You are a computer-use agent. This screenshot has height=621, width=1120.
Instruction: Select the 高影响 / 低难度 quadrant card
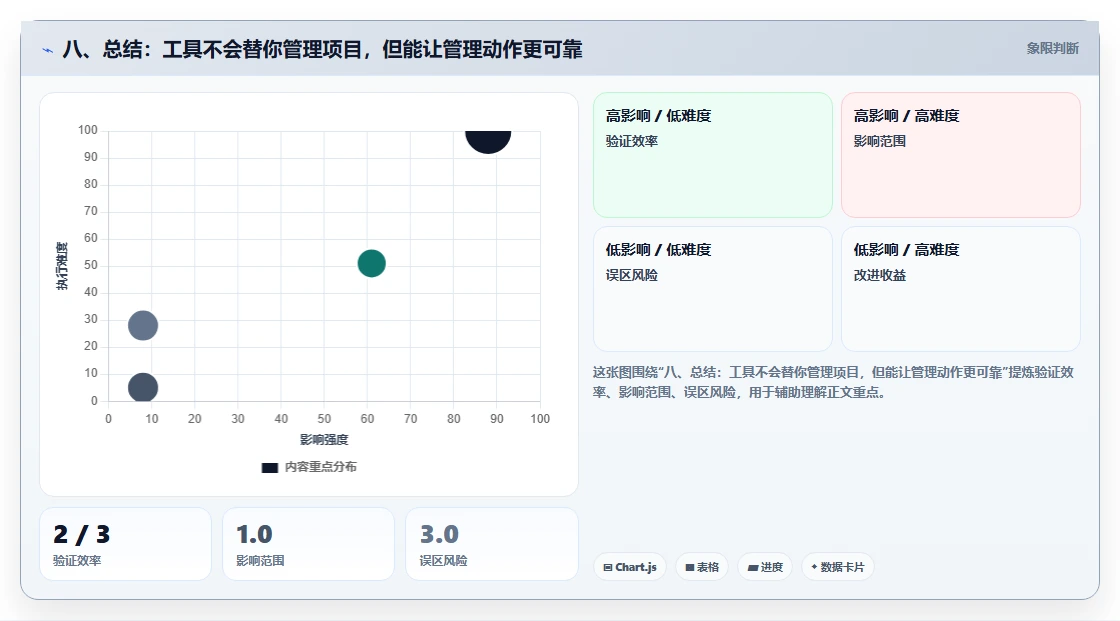click(x=713, y=155)
